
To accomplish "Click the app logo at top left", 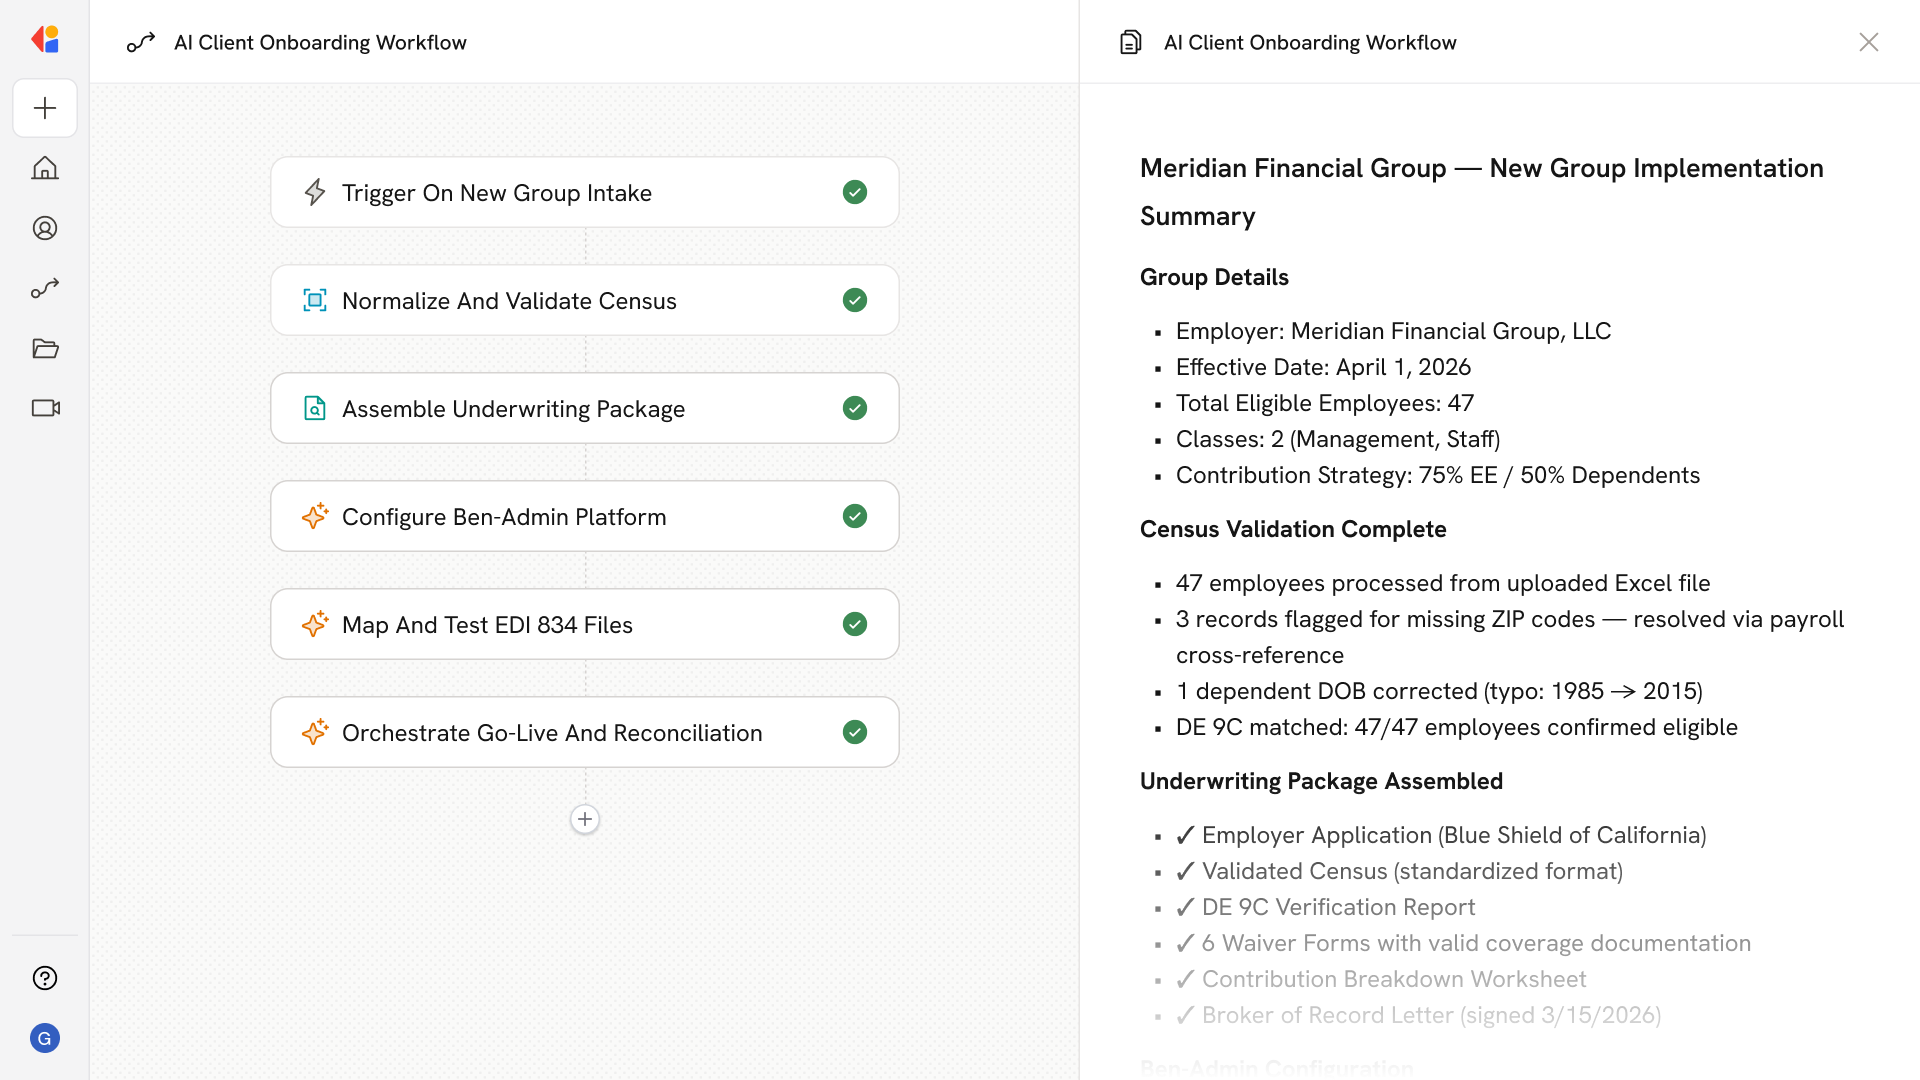I will coord(45,40).
